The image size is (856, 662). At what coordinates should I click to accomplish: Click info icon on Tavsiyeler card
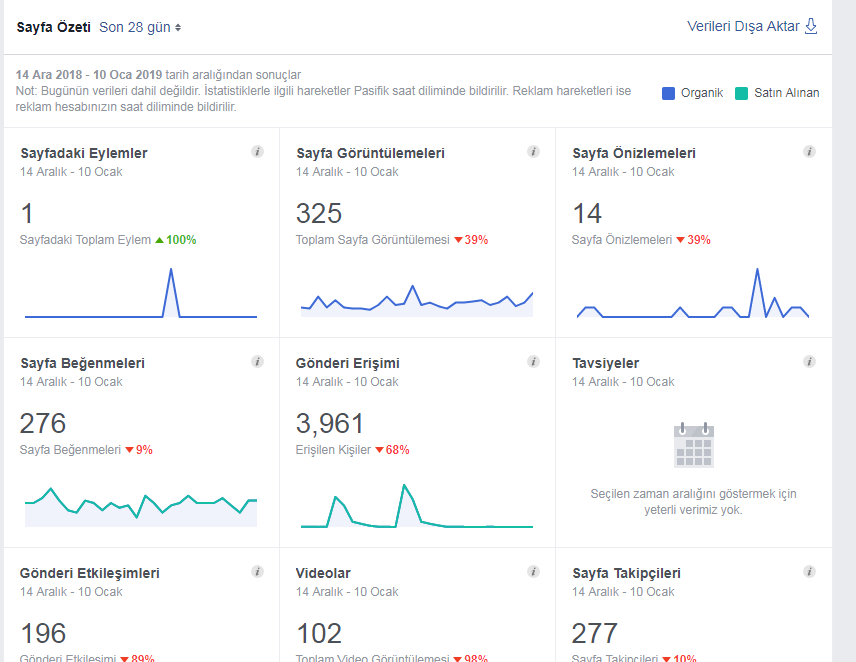[809, 362]
